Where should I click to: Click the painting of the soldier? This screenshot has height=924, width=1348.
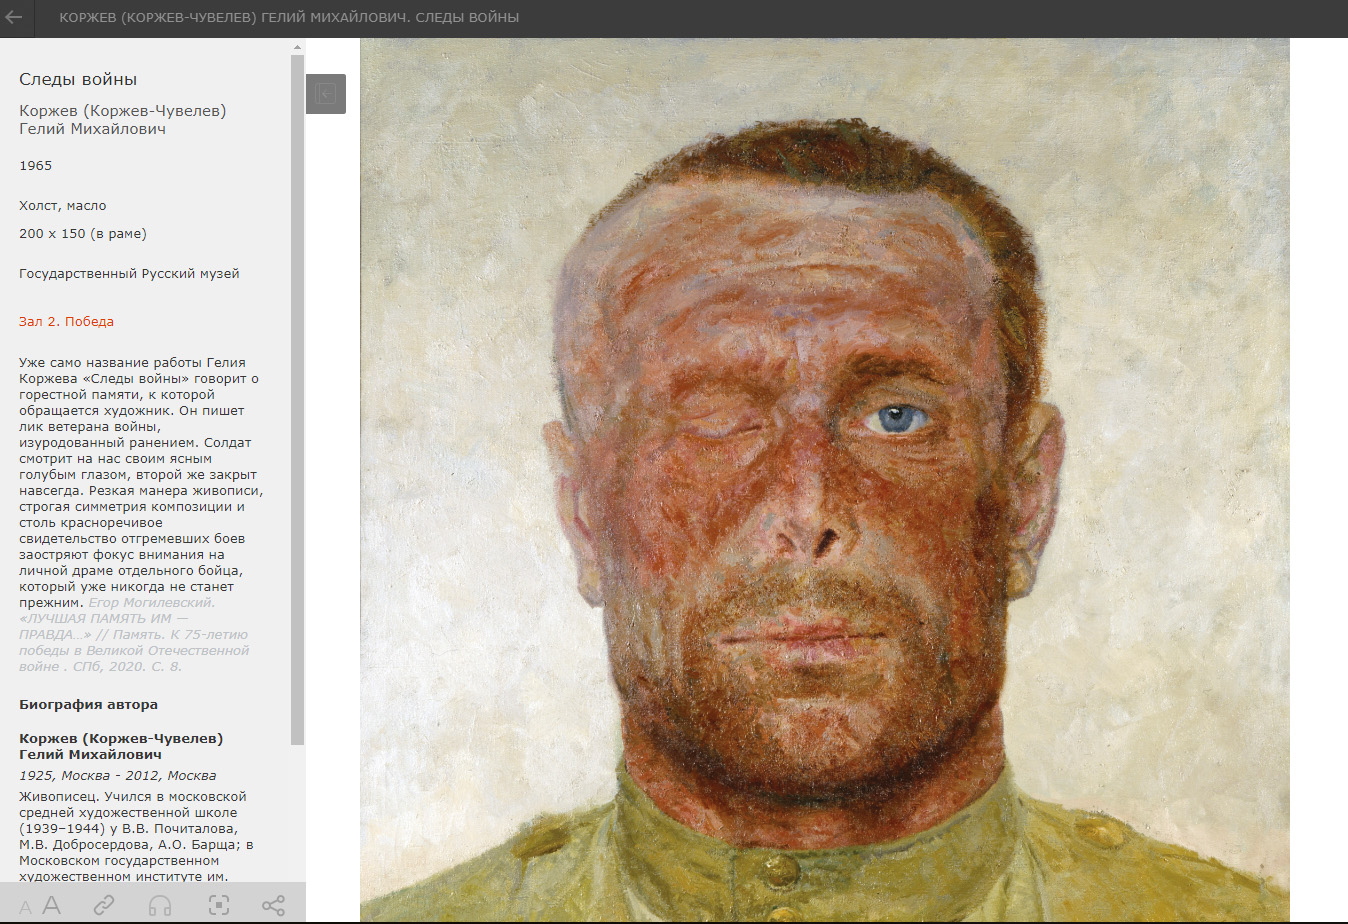tap(824, 480)
